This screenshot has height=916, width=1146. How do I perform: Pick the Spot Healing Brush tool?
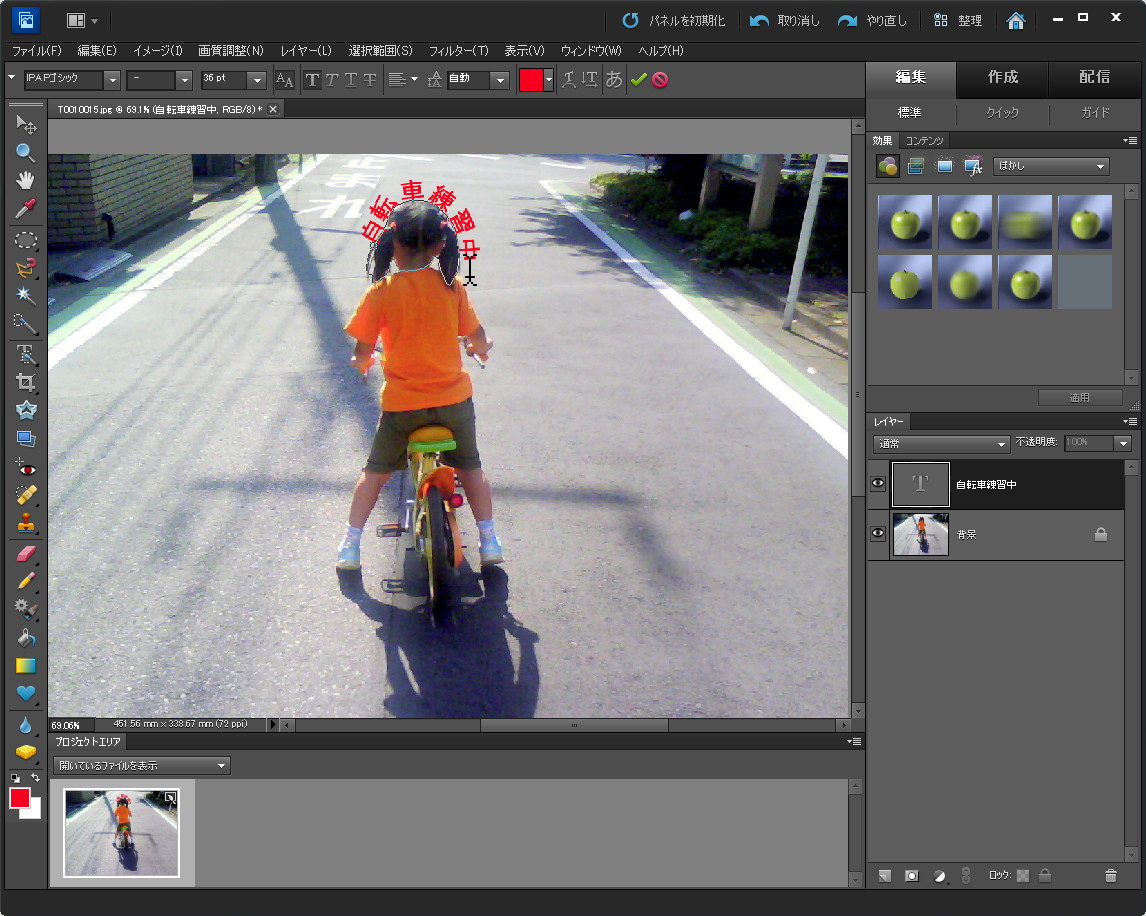25,495
